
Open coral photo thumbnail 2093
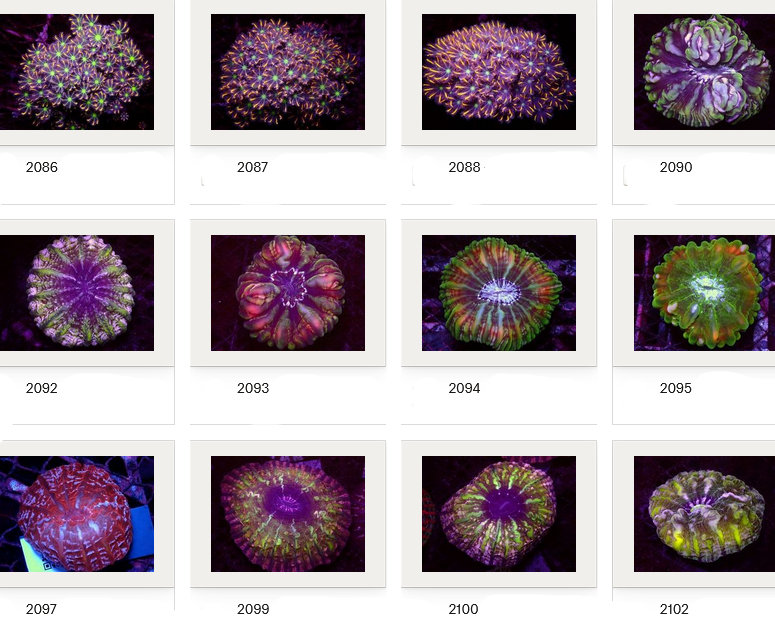point(288,292)
